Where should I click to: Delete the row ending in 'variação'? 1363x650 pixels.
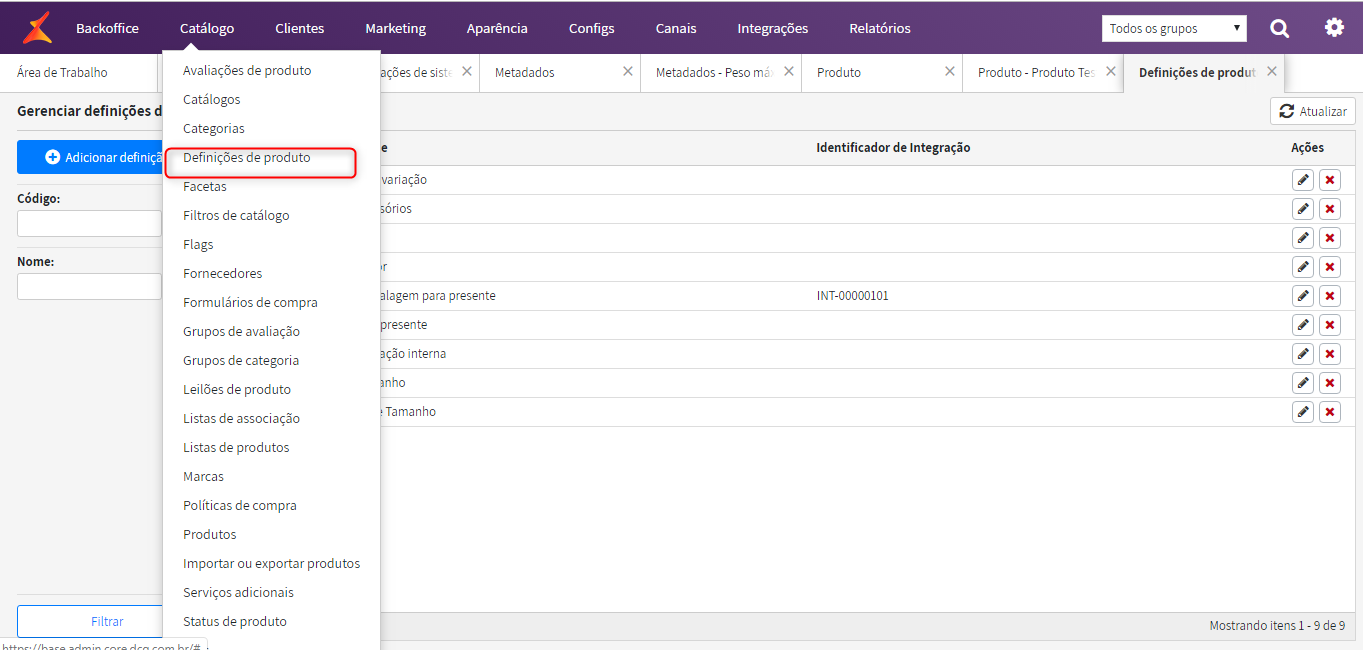[x=1330, y=180]
